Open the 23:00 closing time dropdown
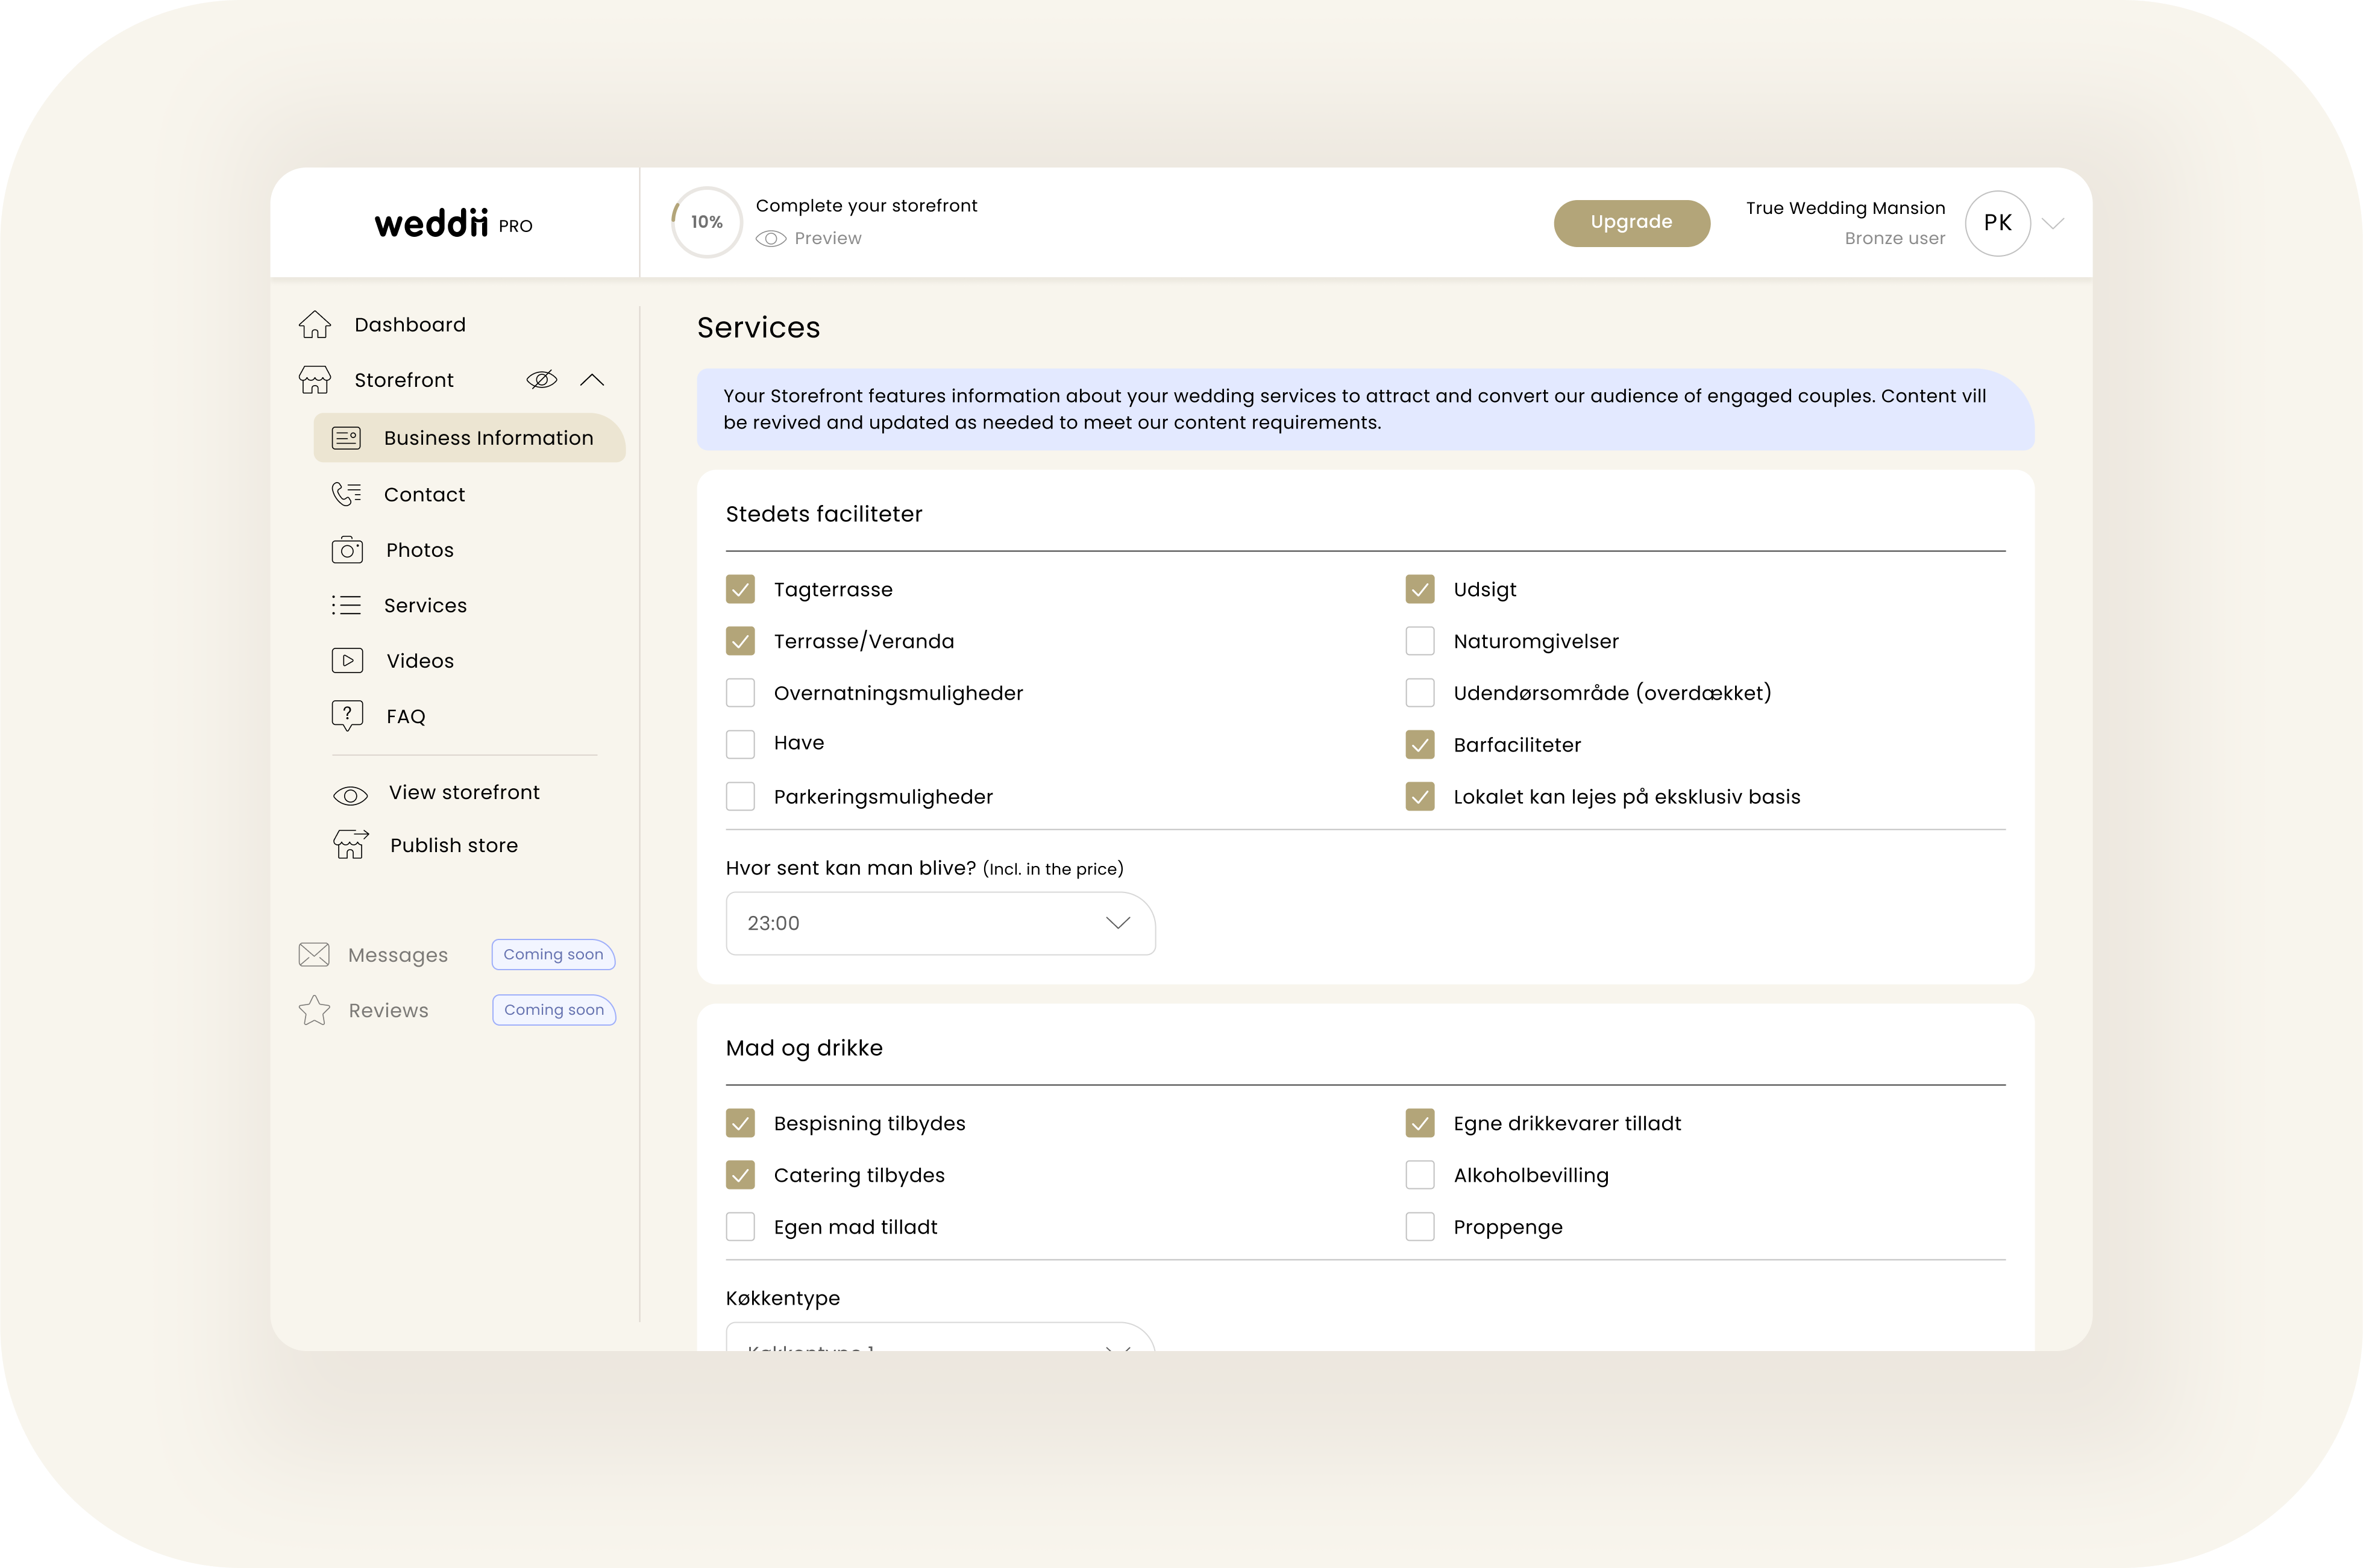This screenshot has width=2363, height=1568. (x=940, y=923)
